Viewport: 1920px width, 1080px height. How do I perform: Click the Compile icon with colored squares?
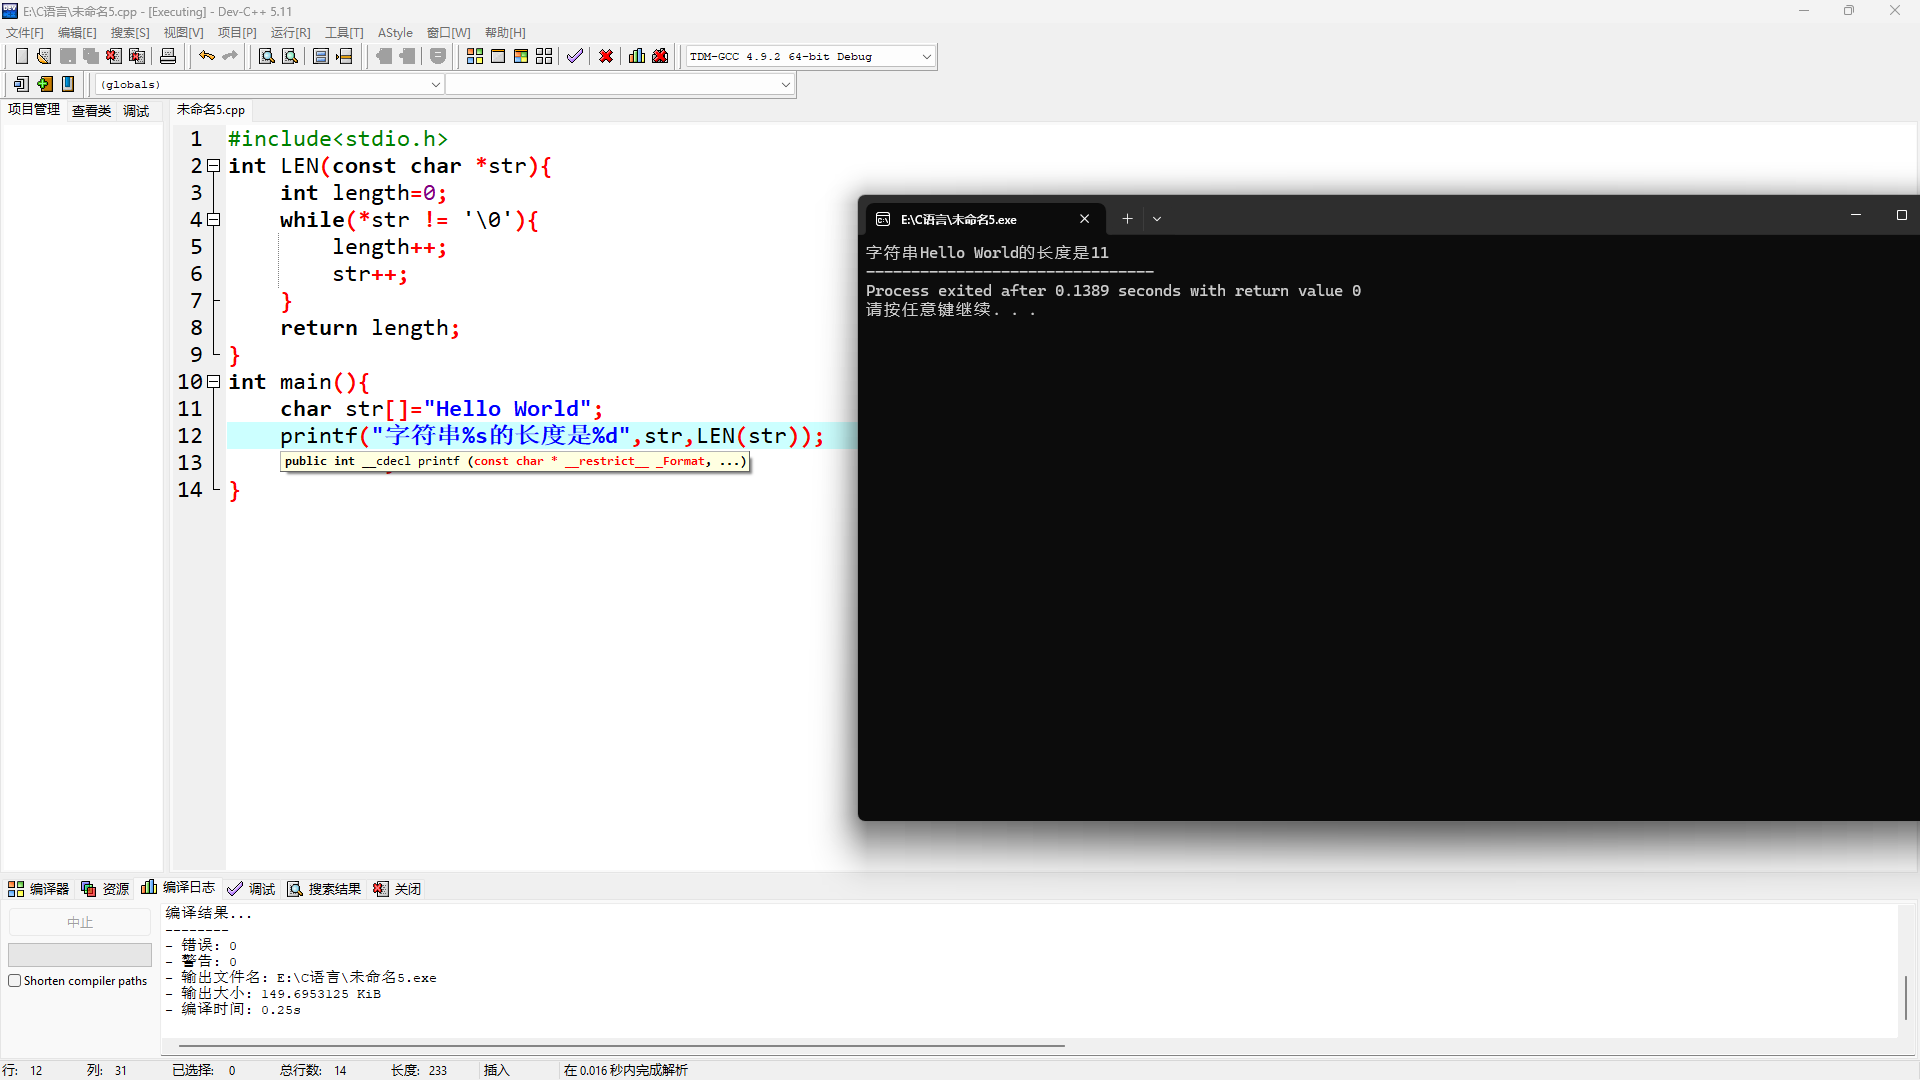(x=475, y=56)
